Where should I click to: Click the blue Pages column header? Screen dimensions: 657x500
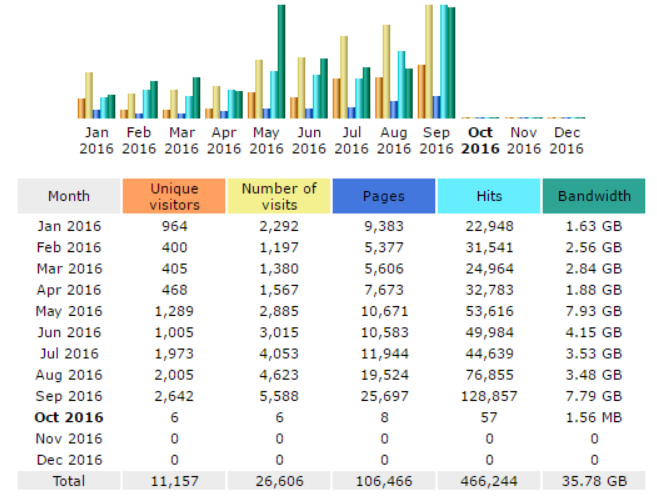pyautogui.click(x=384, y=196)
